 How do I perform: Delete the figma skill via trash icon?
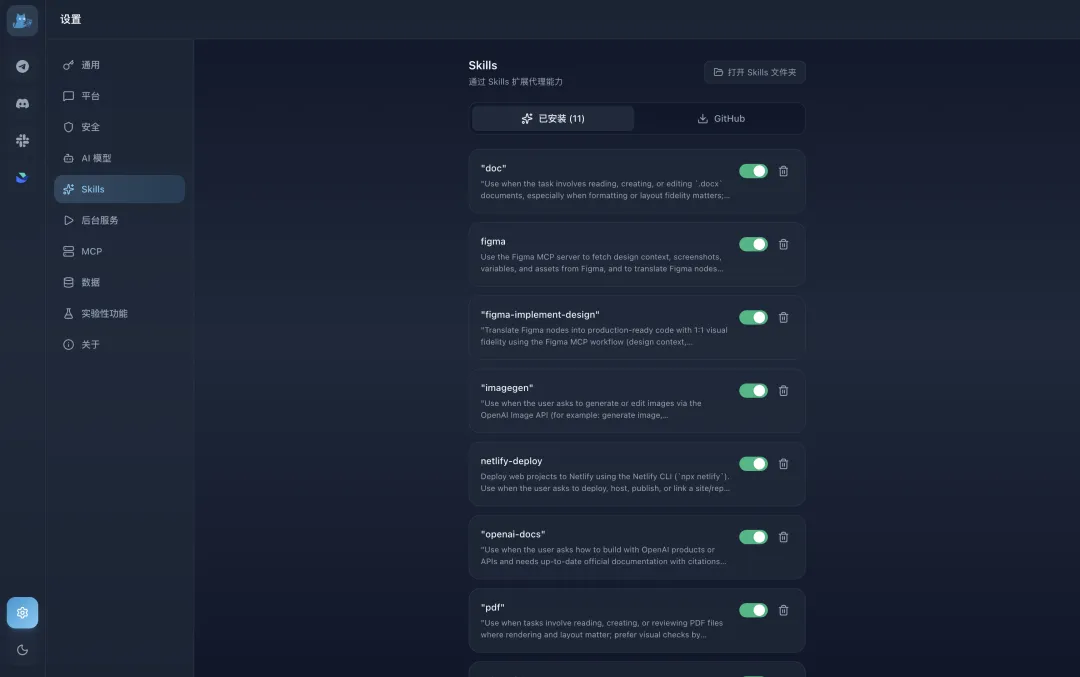click(783, 244)
